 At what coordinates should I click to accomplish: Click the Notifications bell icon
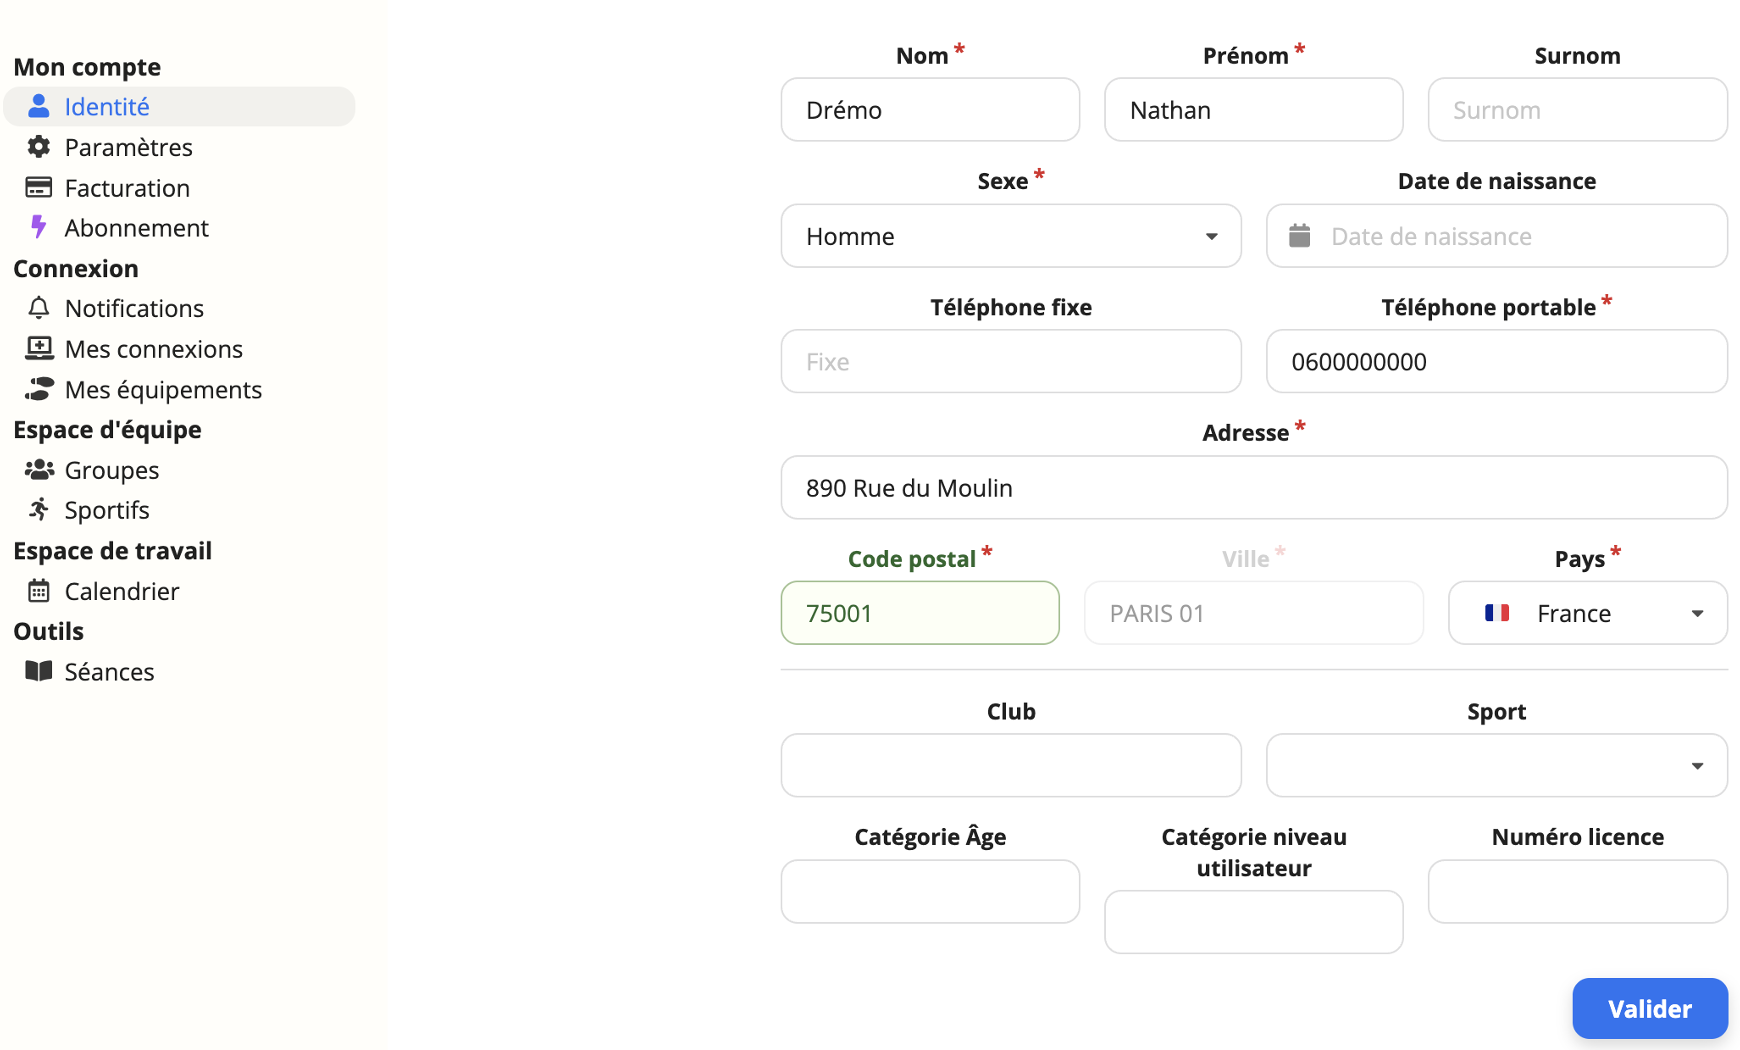[38, 308]
